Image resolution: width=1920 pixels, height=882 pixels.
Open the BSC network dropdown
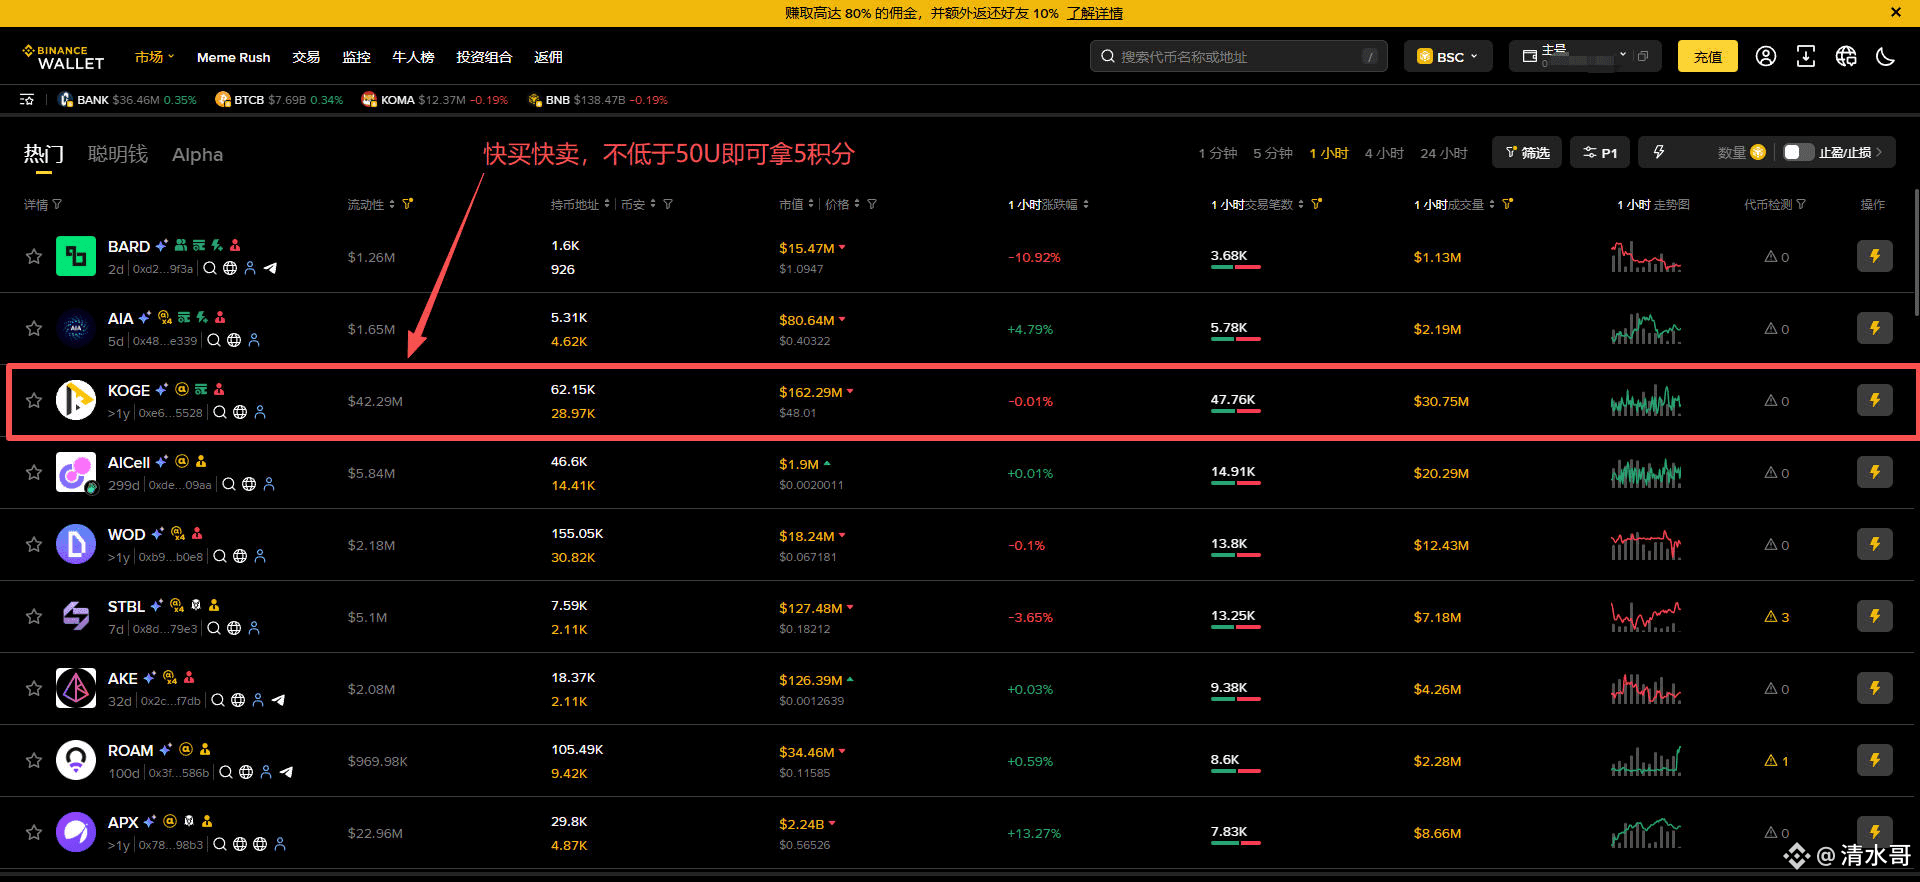click(1447, 57)
